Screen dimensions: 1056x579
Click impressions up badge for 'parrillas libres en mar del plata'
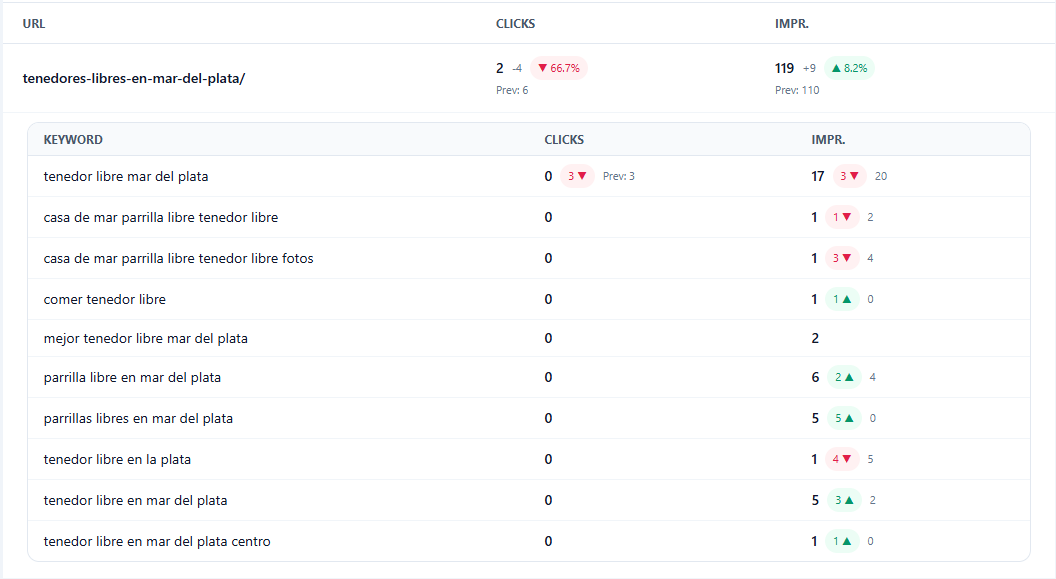point(843,418)
